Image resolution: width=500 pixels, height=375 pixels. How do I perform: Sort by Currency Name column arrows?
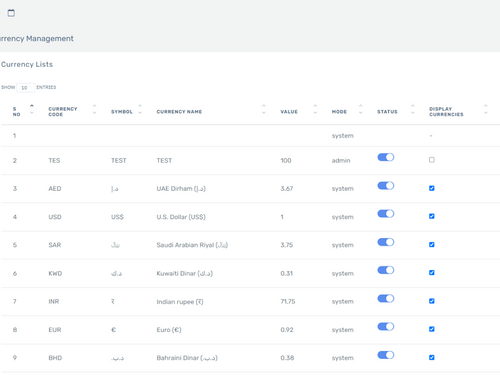click(x=264, y=109)
